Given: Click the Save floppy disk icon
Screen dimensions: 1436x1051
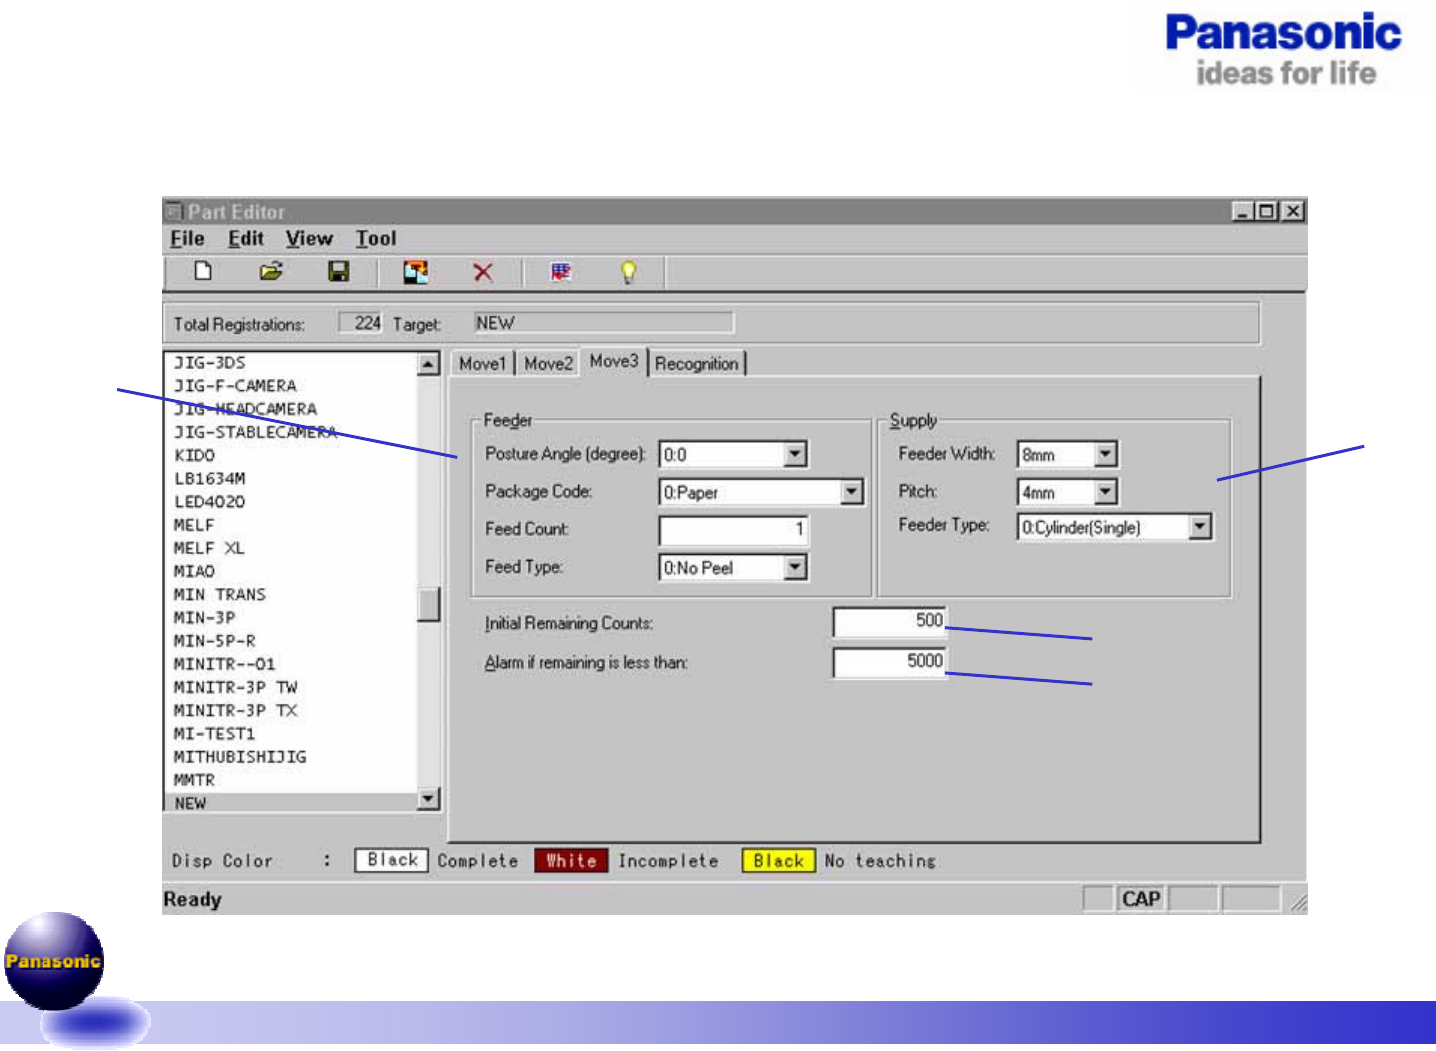Looking at the screenshot, I should click(x=339, y=272).
